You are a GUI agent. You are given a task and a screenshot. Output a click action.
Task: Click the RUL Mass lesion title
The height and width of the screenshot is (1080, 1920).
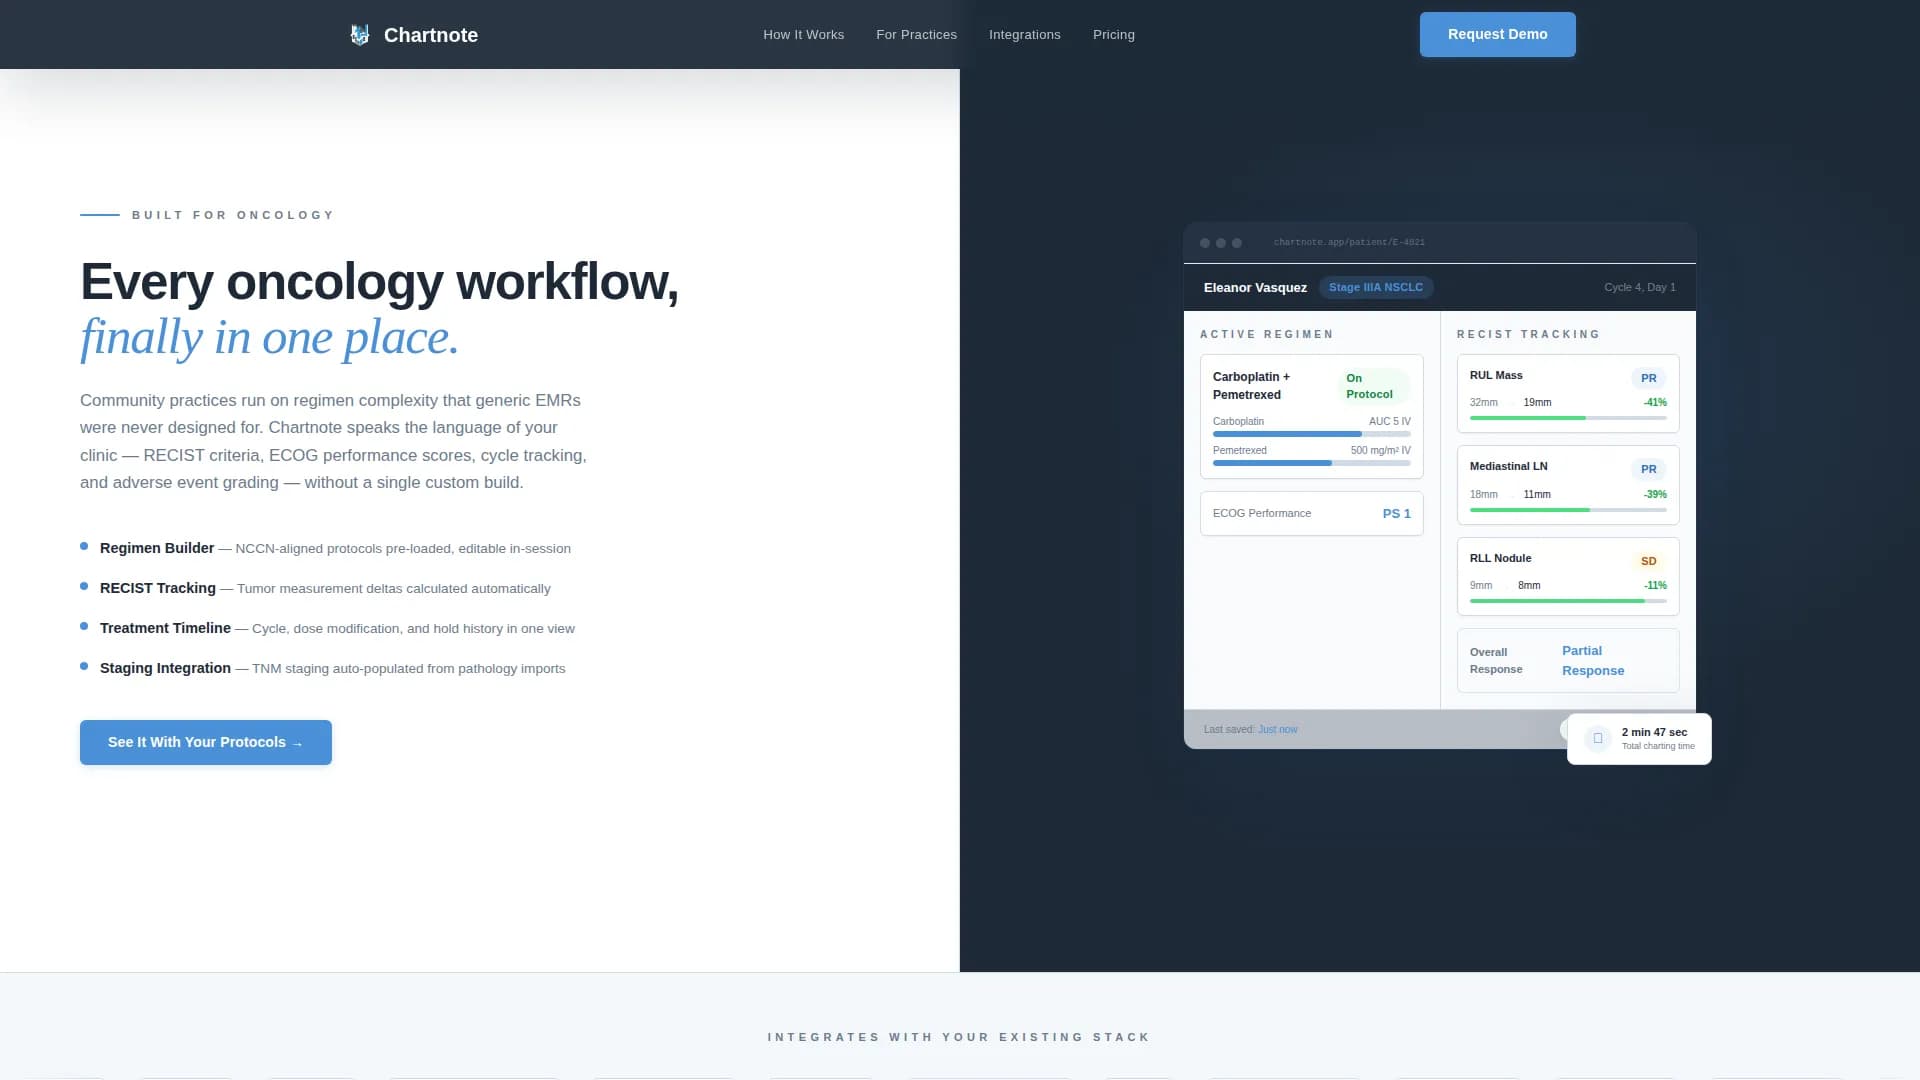click(x=1496, y=376)
